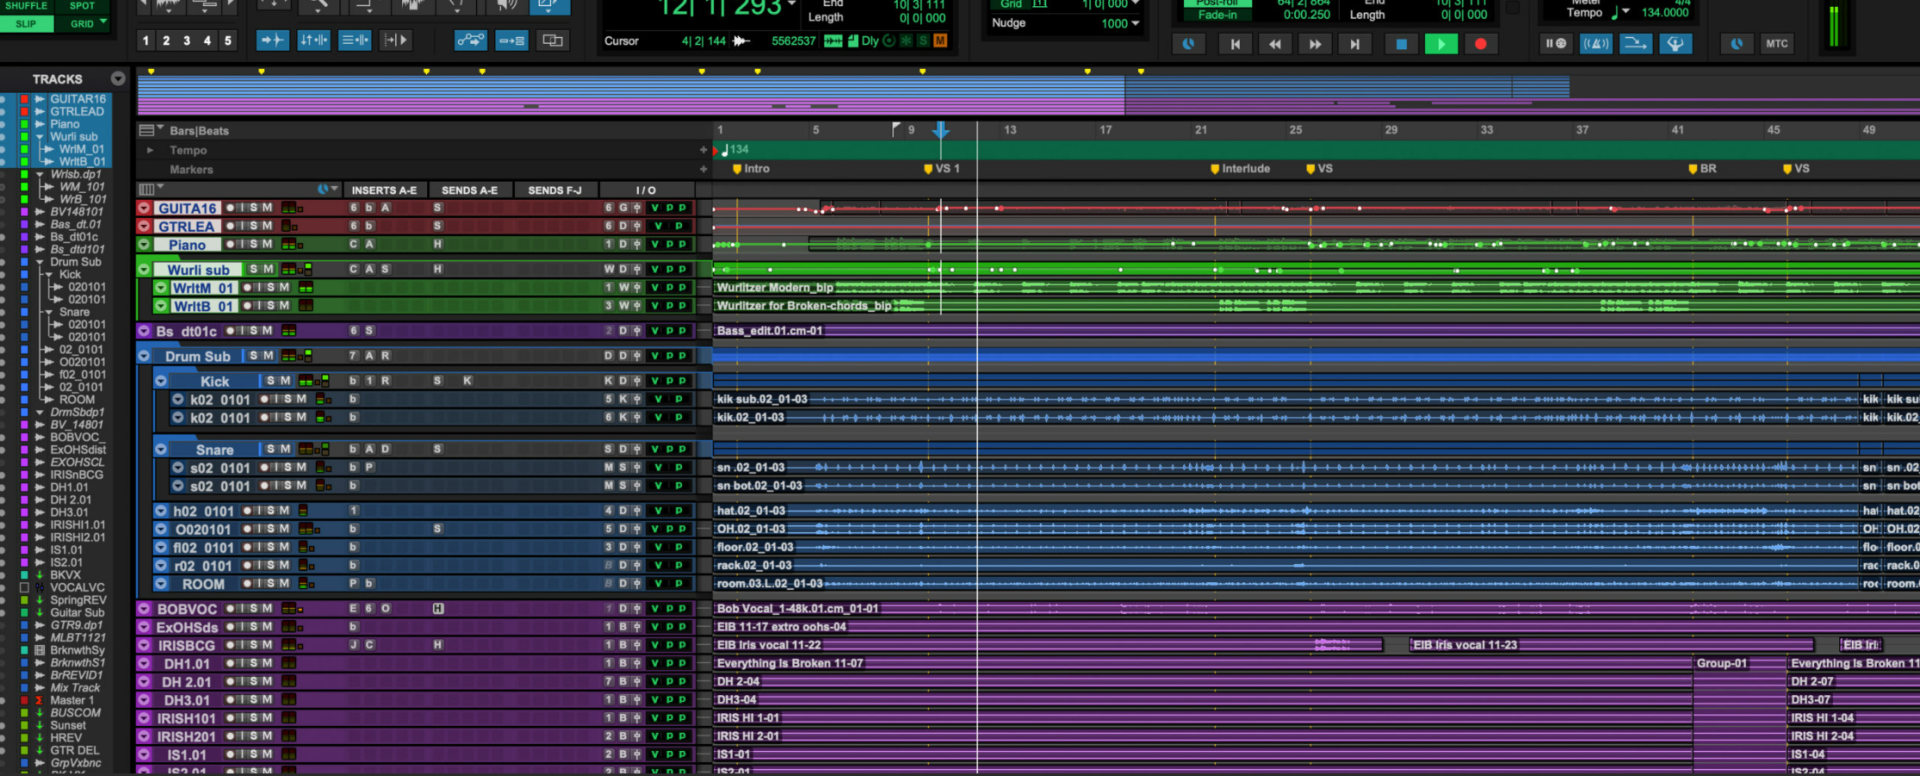Mute the Piano track
Screen dimensions: 1920x776
pos(267,244)
